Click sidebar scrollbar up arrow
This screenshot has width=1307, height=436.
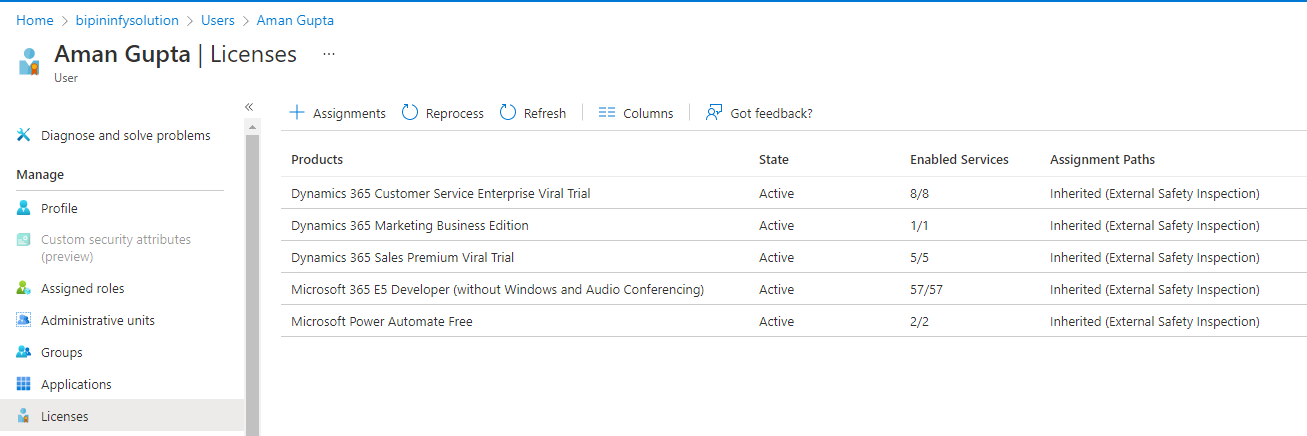(252, 126)
